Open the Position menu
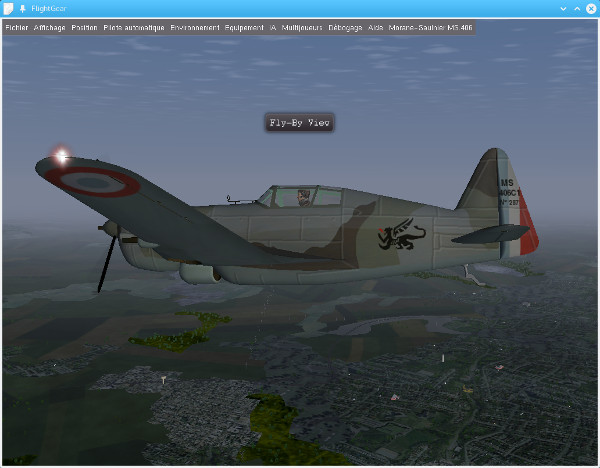This screenshot has width=600, height=468. (x=85, y=28)
